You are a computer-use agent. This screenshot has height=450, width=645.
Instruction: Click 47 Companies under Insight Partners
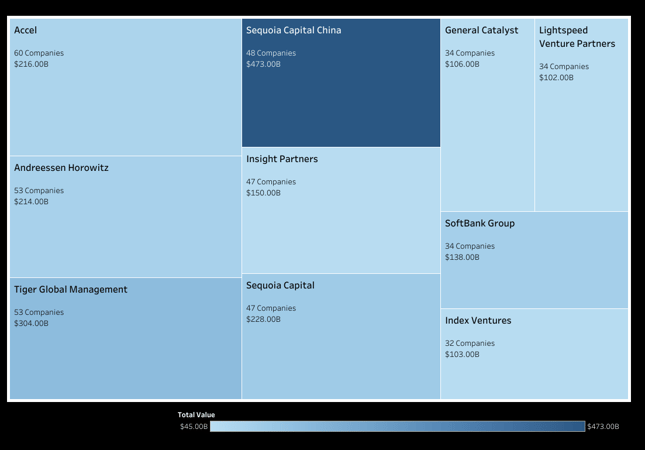(271, 182)
